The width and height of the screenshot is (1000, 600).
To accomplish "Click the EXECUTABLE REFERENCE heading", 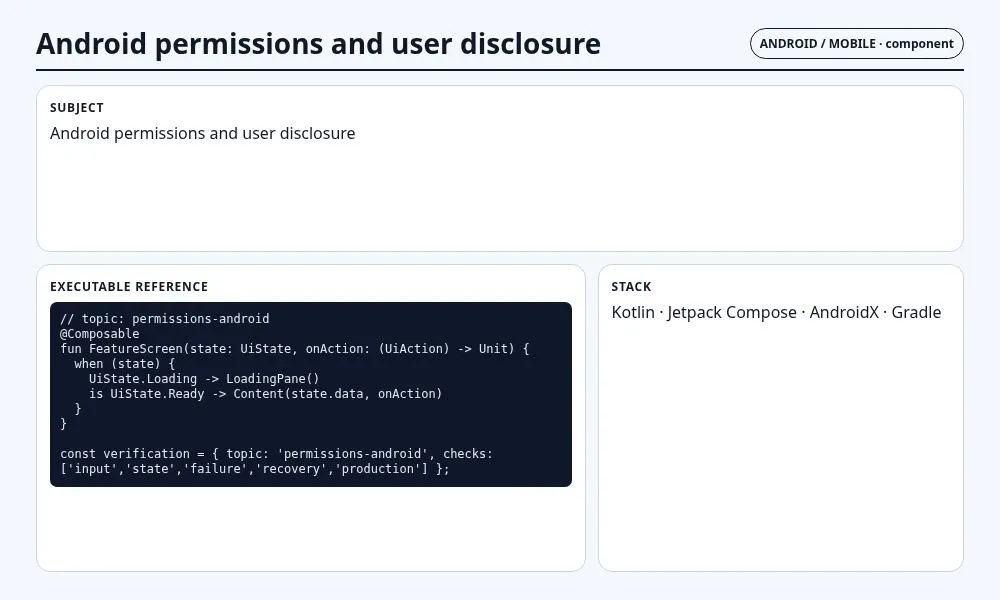I will point(129,287).
